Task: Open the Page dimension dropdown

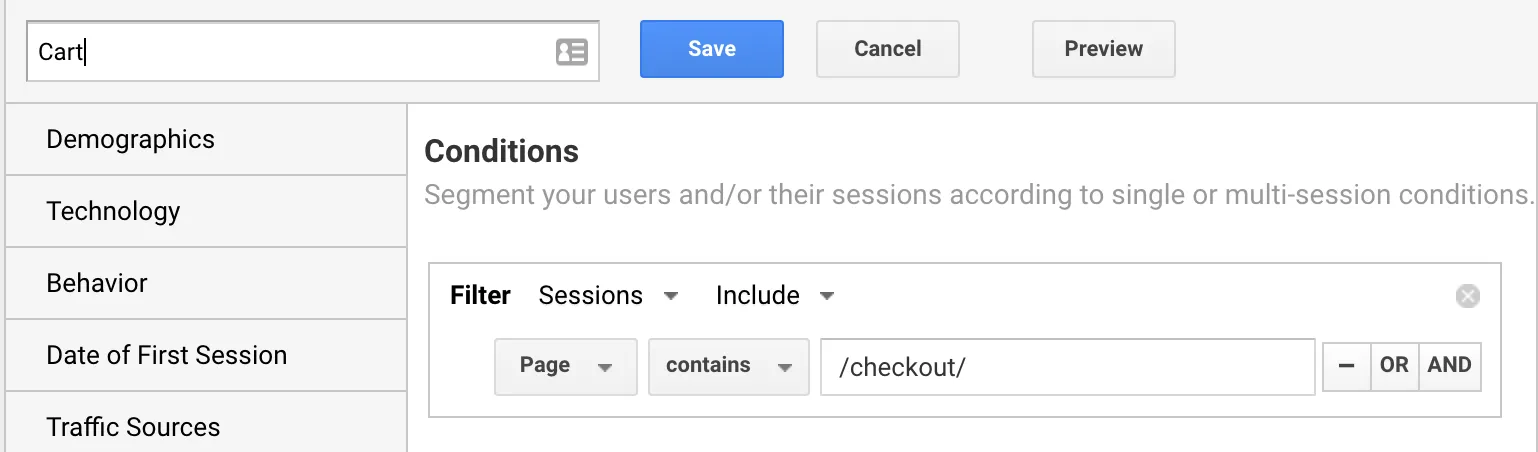Action: (x=566, y=367)
